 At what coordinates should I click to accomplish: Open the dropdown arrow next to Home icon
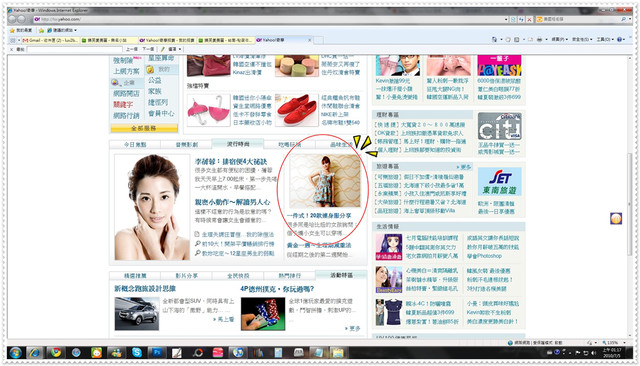click(x=501, y=40)
